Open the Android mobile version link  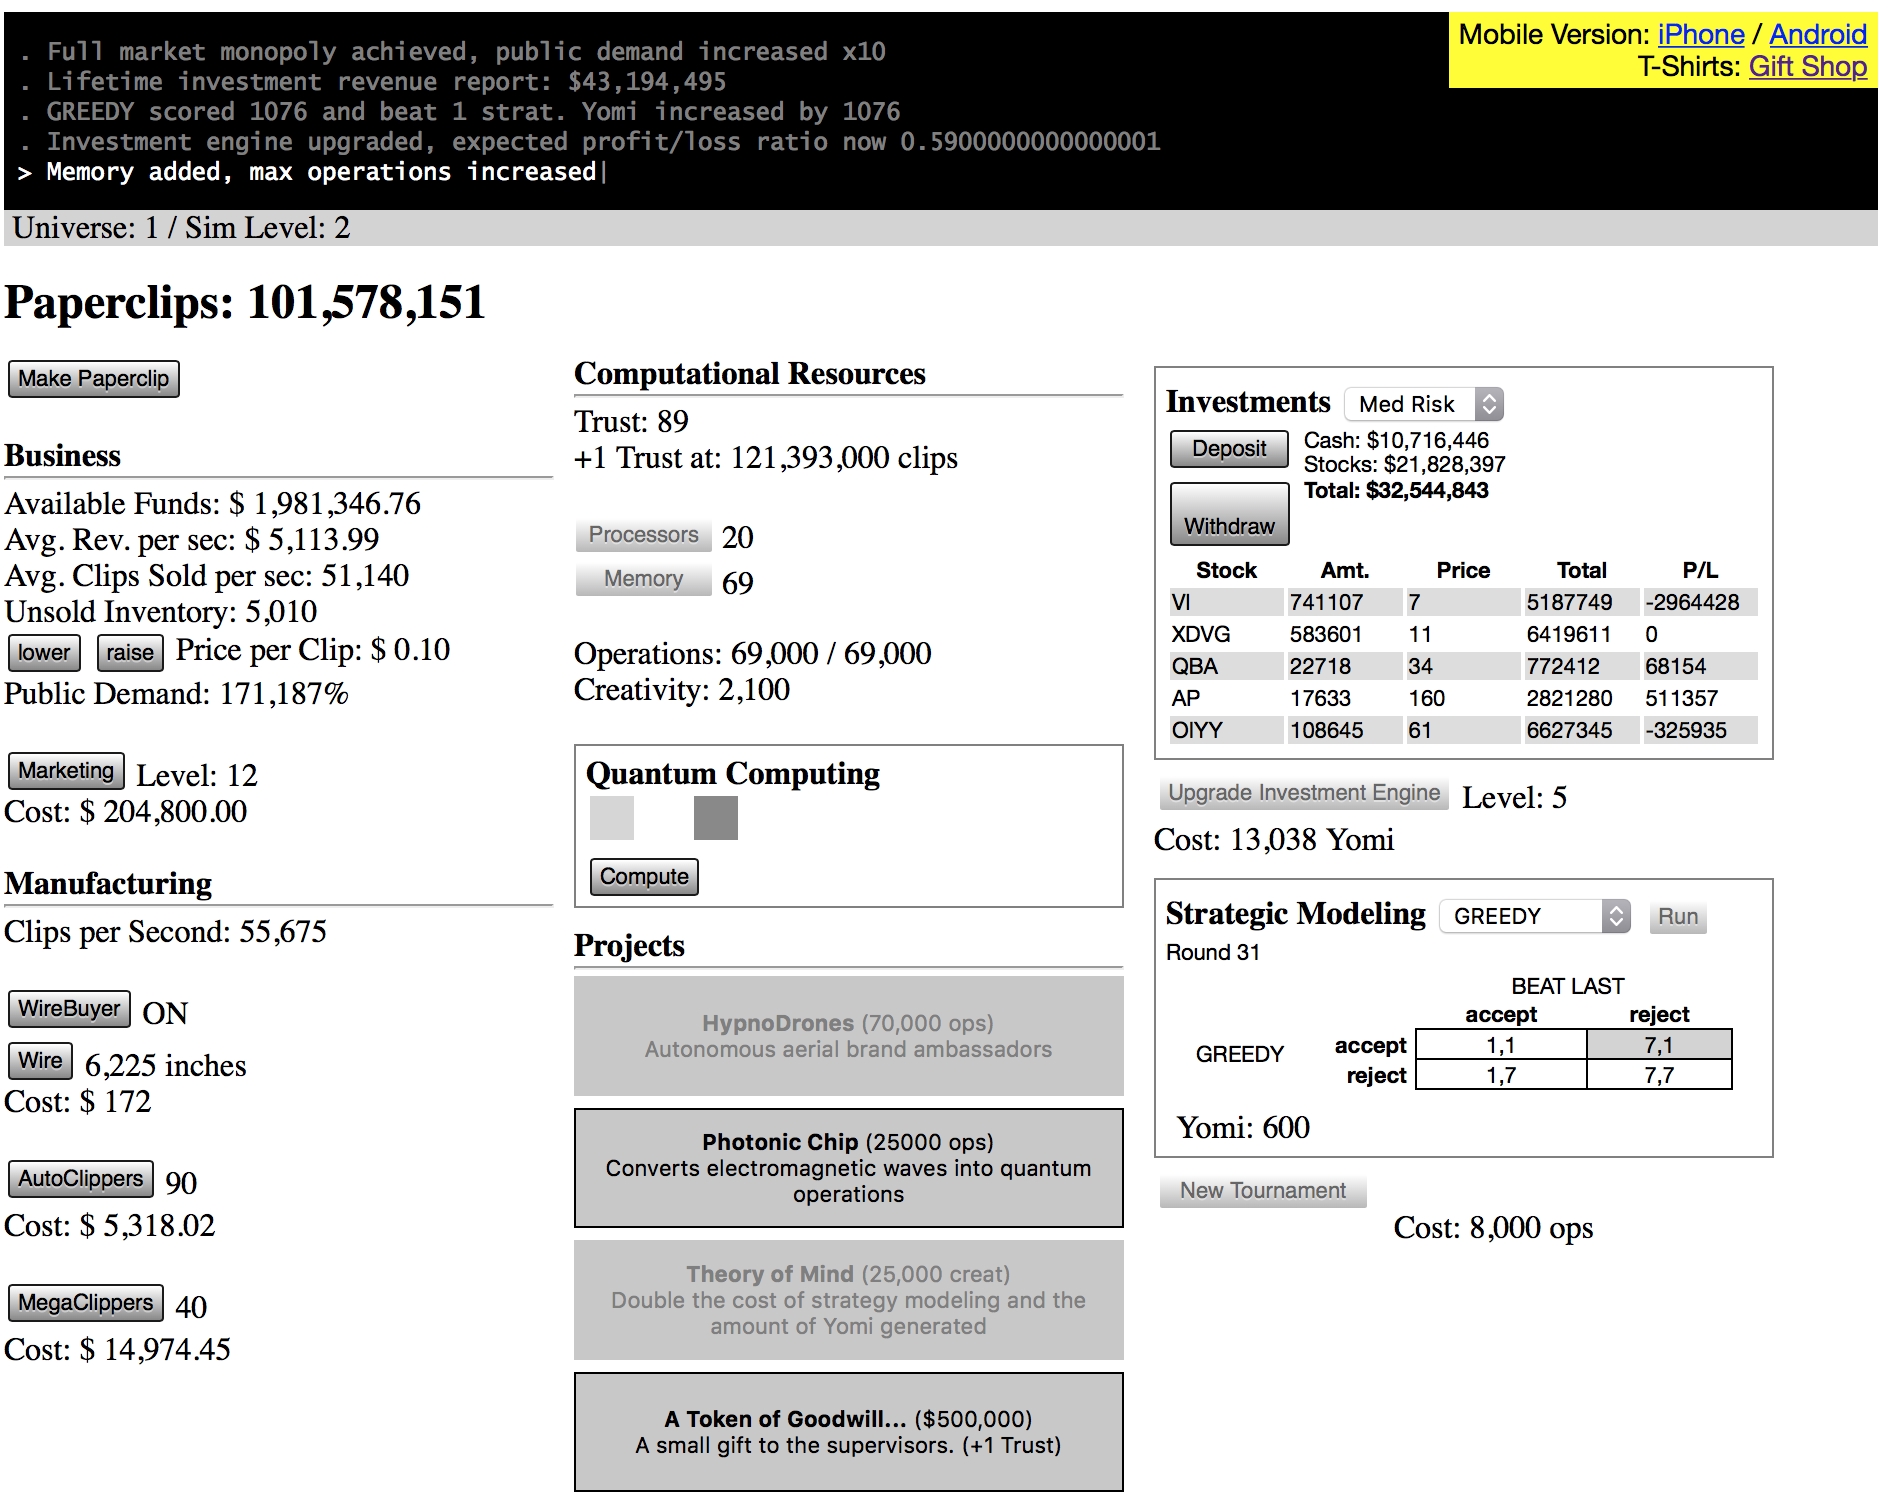1817,35
